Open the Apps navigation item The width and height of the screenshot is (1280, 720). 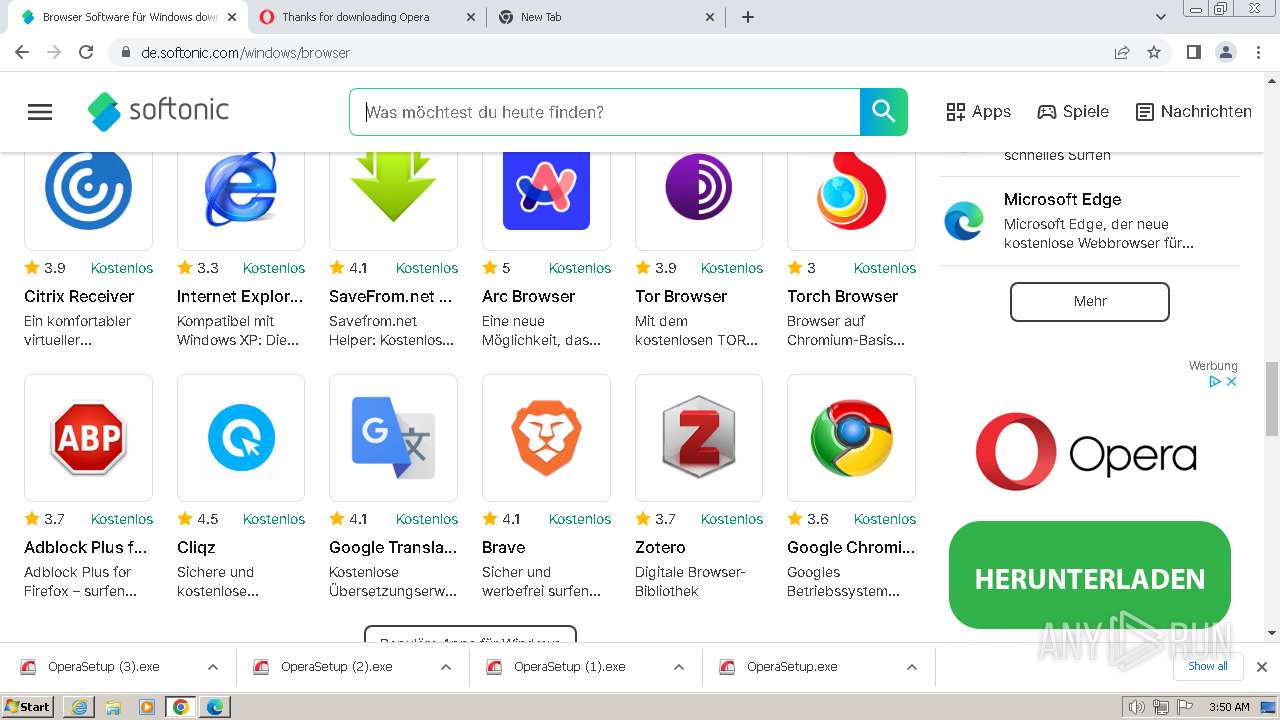(x=979, y=112)
